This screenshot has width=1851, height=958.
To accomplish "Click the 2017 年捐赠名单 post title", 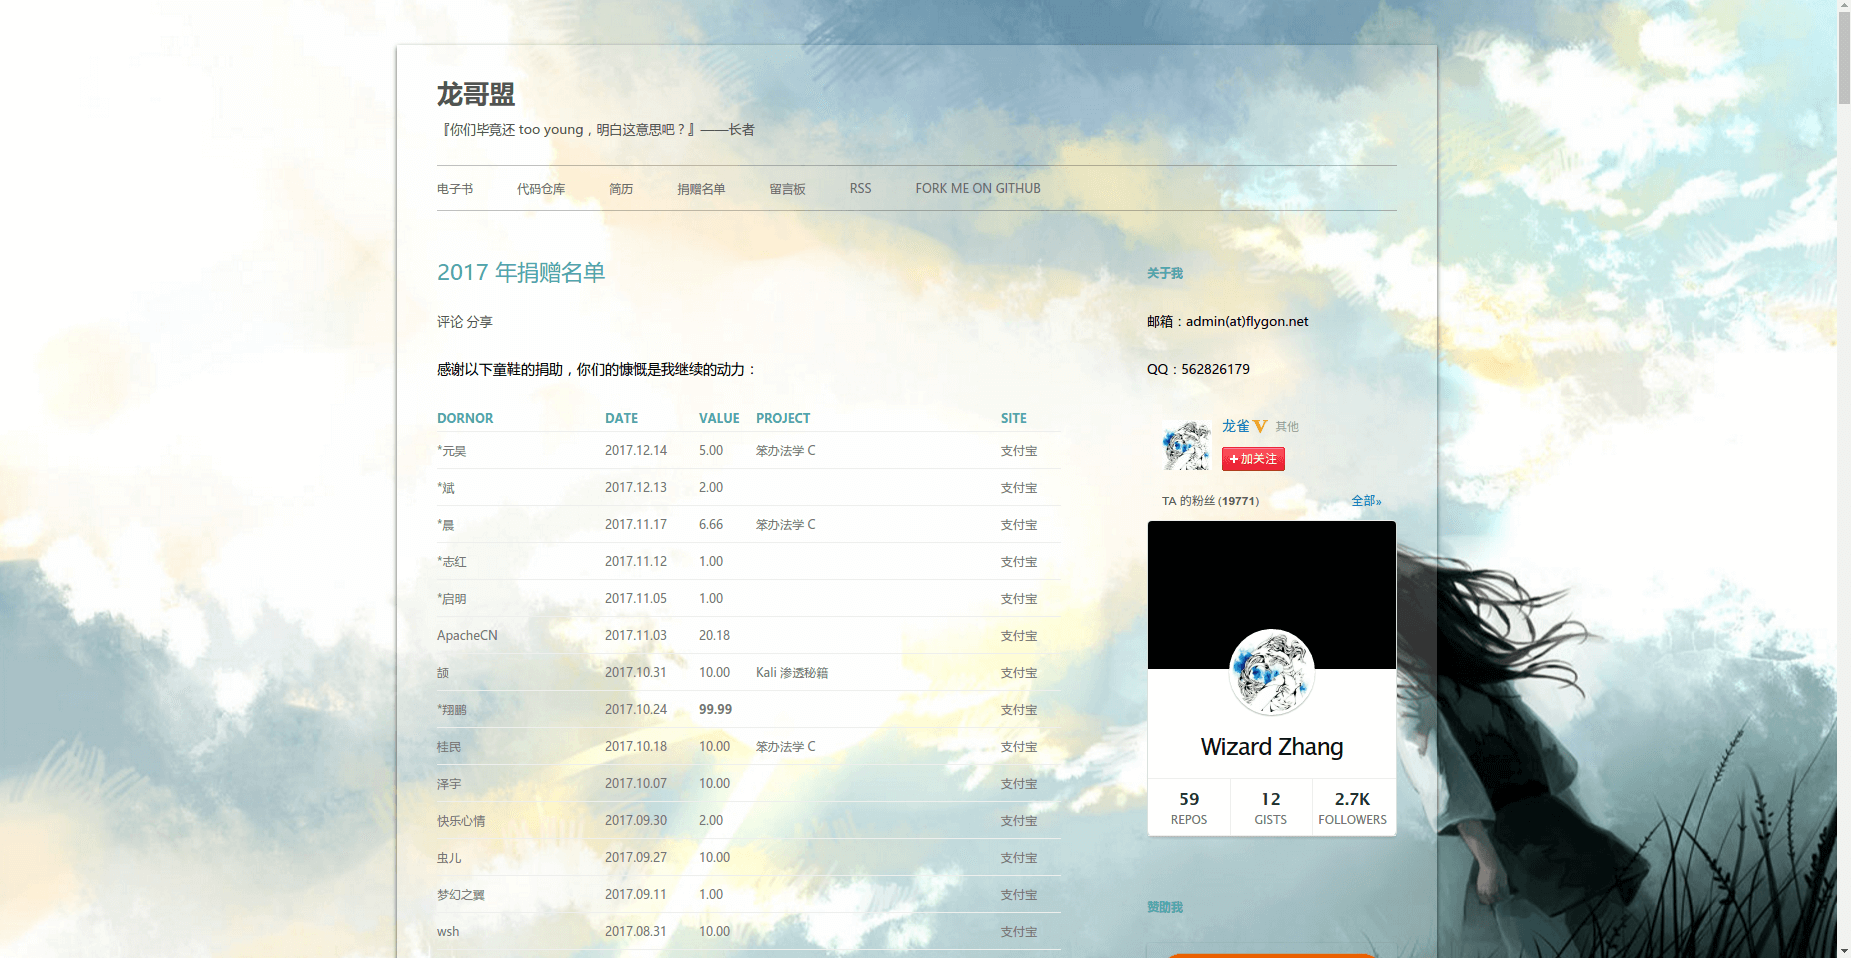I will [521, 272].
